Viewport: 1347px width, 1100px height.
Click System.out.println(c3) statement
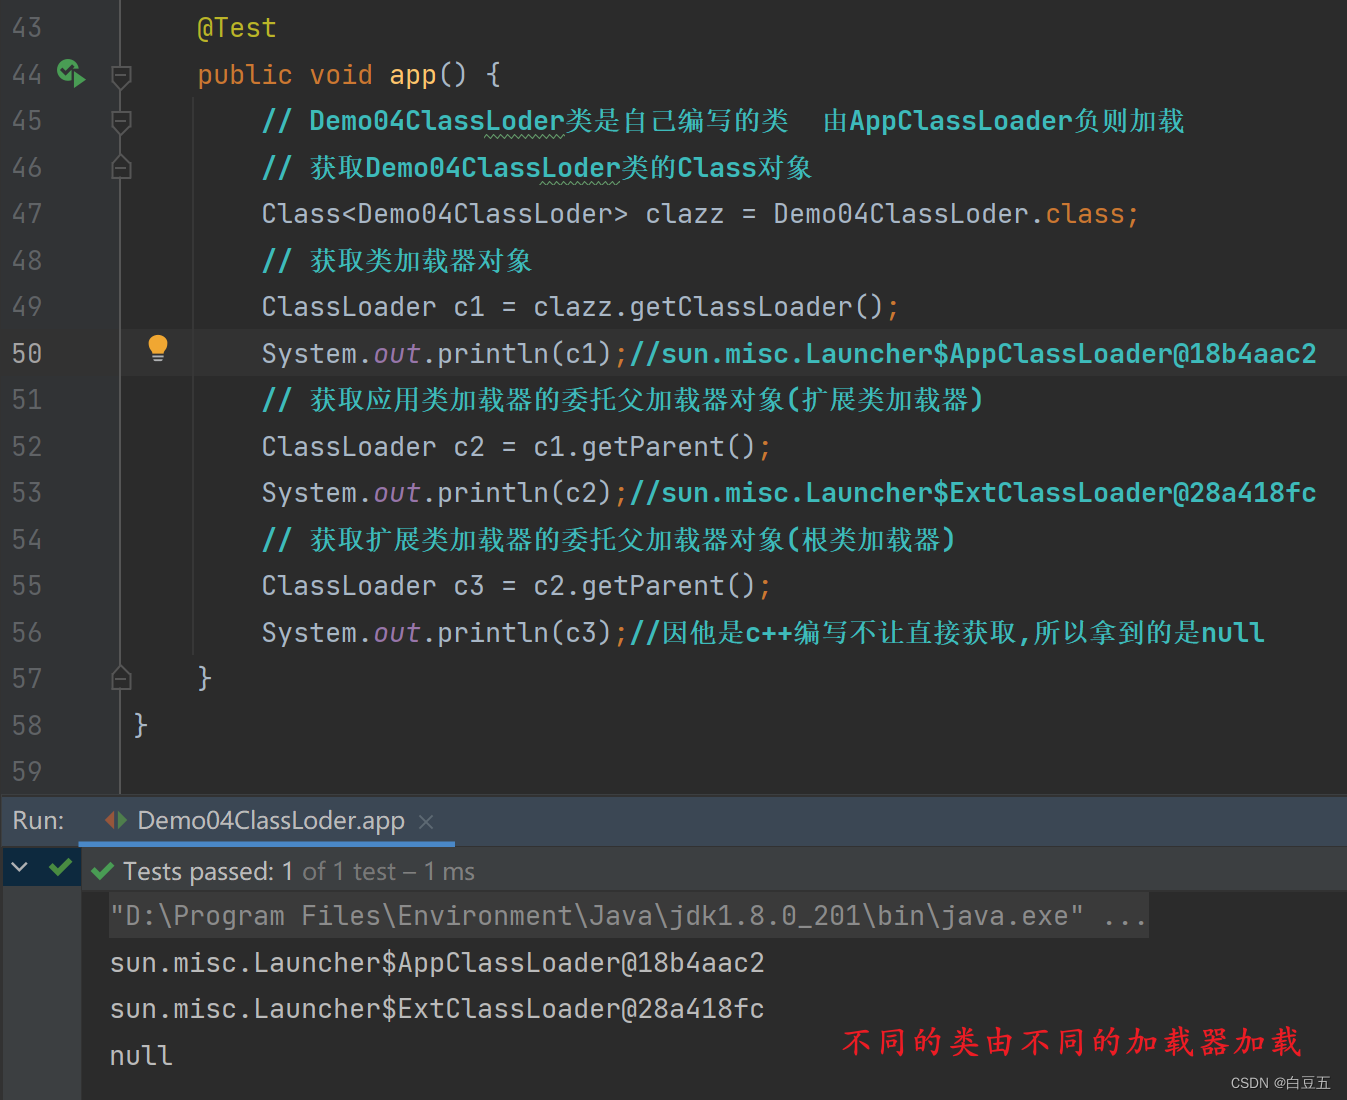pos(444,633)
